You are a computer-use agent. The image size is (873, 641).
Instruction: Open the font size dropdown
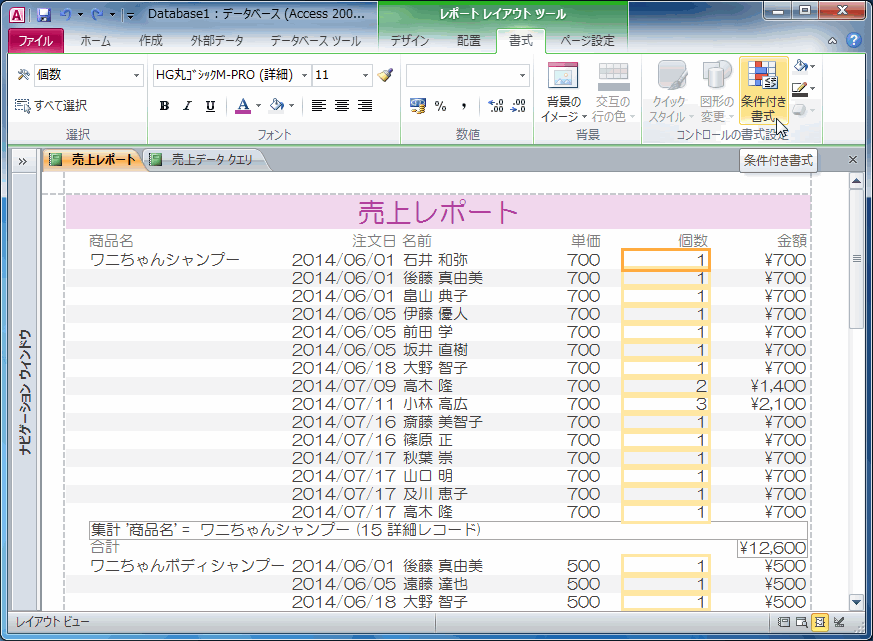[365, 76]
